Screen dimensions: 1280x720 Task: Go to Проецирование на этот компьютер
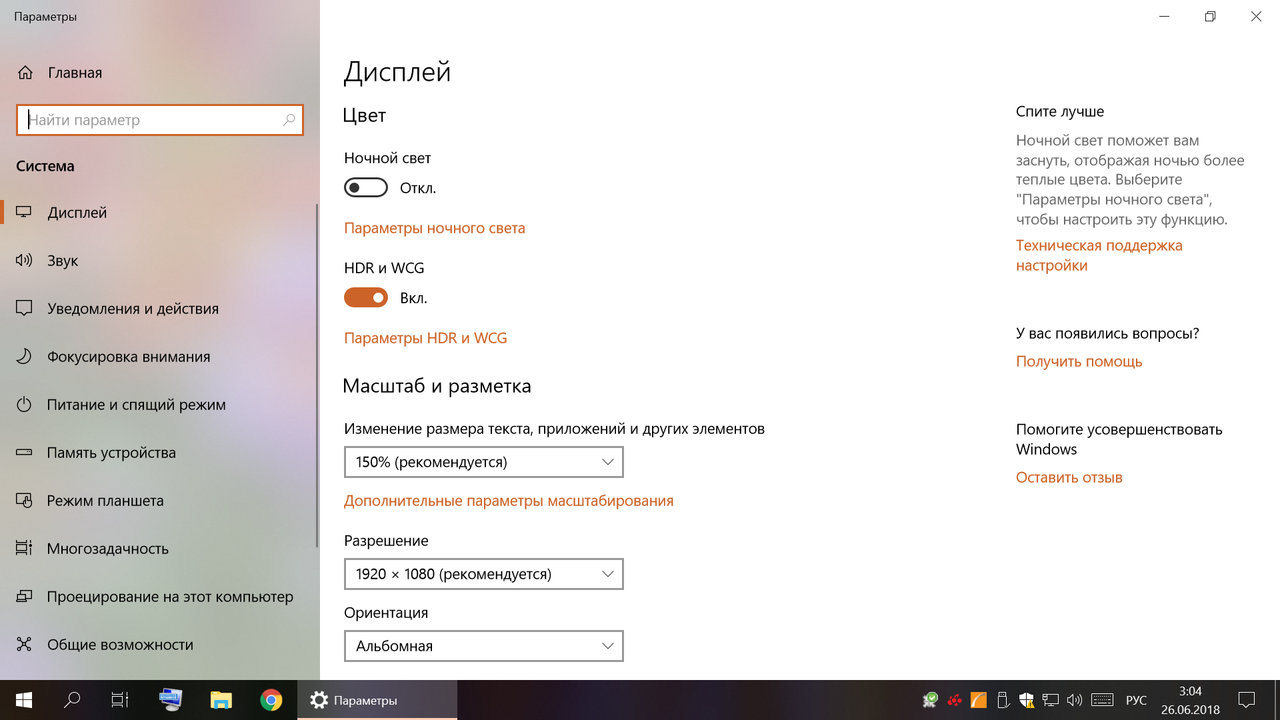pyautogui.click(x=170, y=597)
